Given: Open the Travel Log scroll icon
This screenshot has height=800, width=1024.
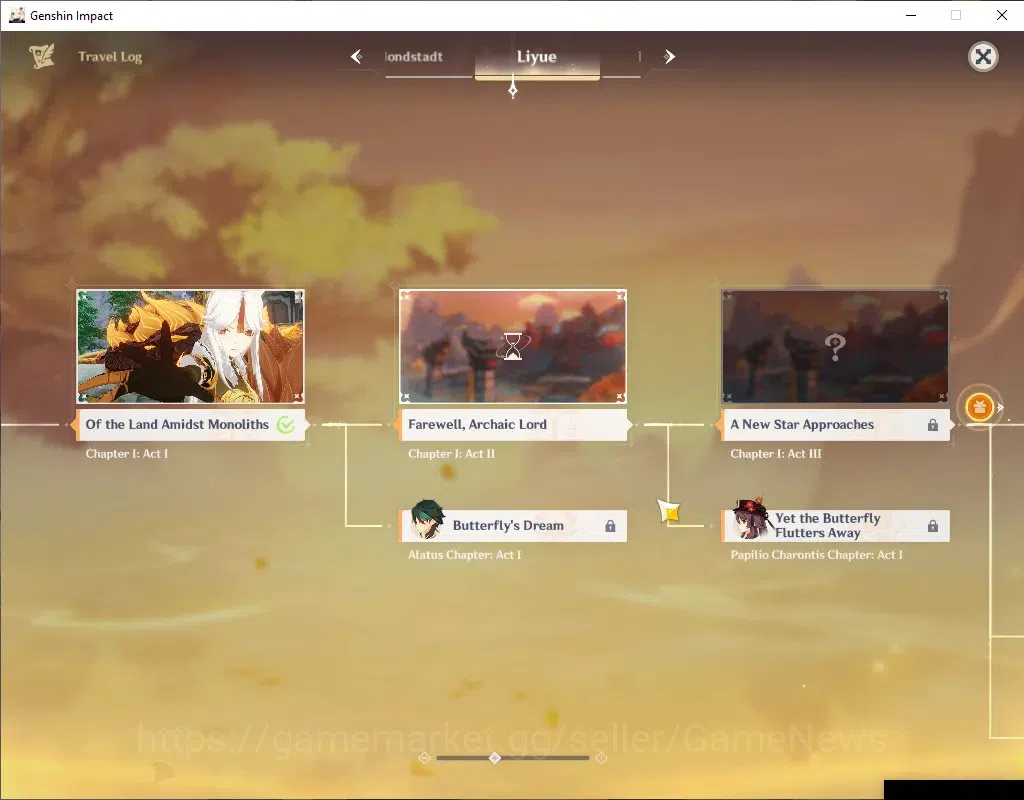Looking at the screenshot, I should (x=42, y=56).
